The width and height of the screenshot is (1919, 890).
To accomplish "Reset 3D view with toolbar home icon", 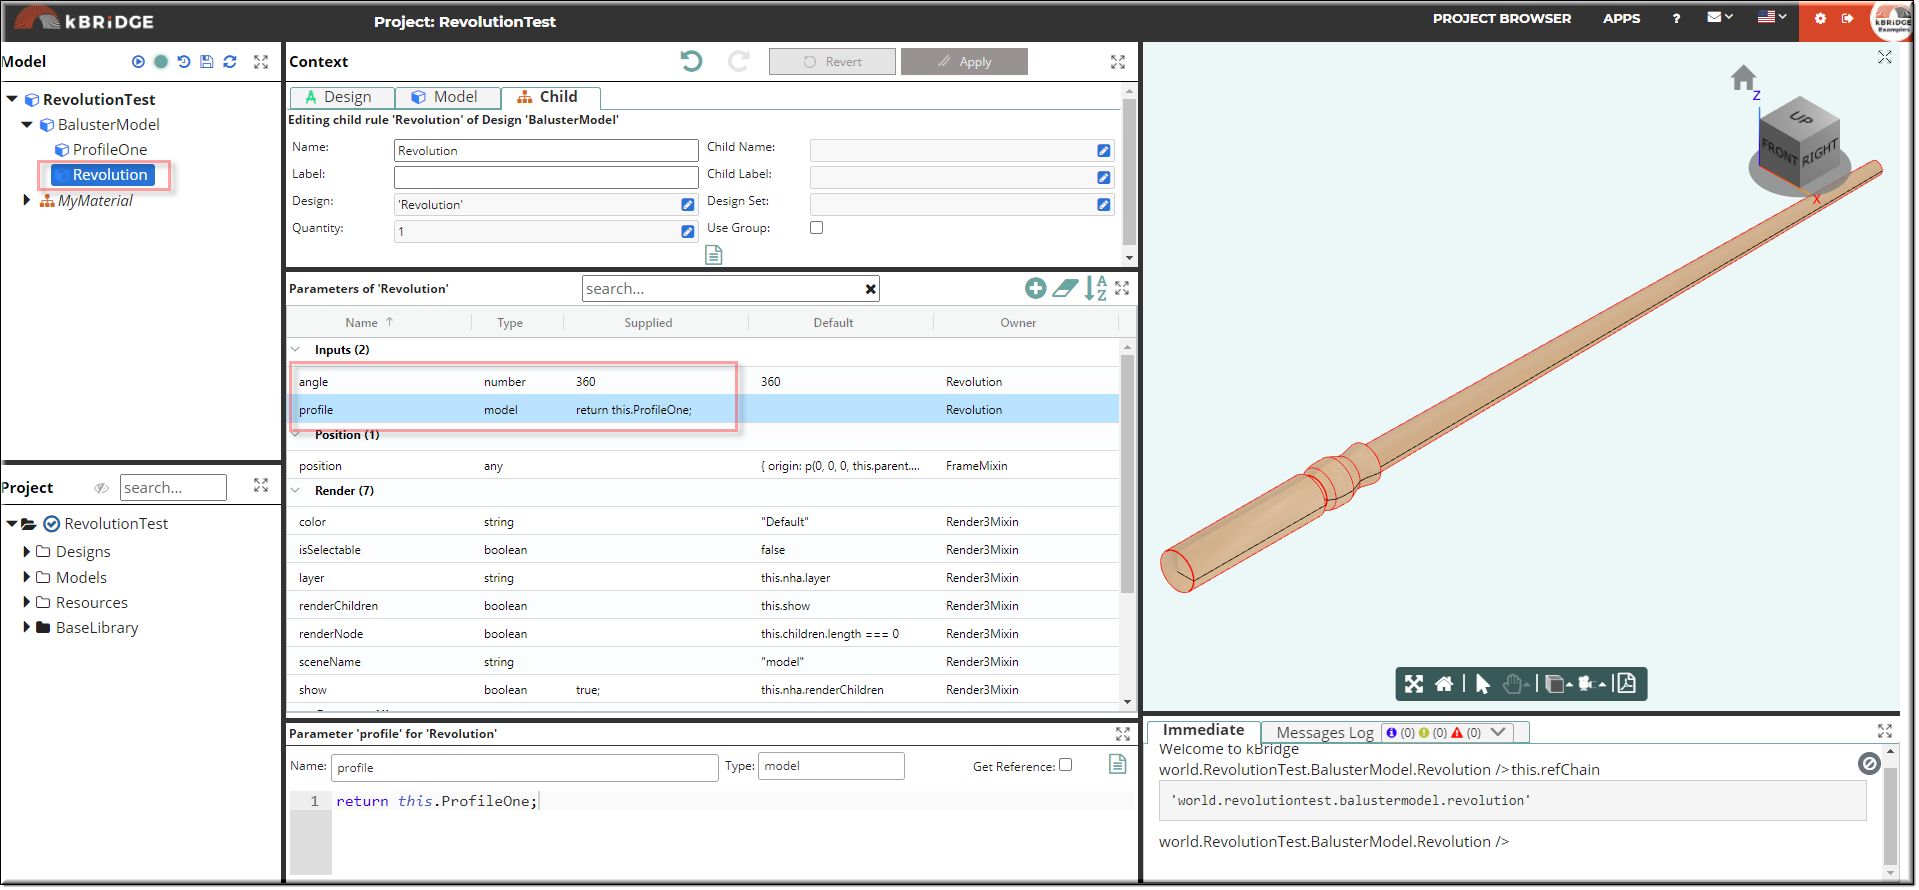I will pos(1444,684).
